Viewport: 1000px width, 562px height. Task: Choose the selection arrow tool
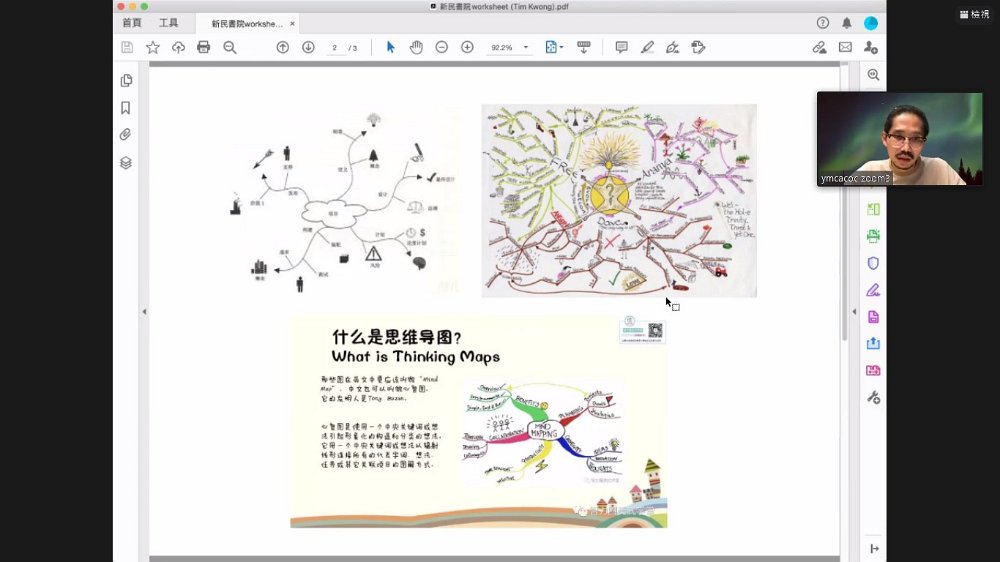coord(390,47)
